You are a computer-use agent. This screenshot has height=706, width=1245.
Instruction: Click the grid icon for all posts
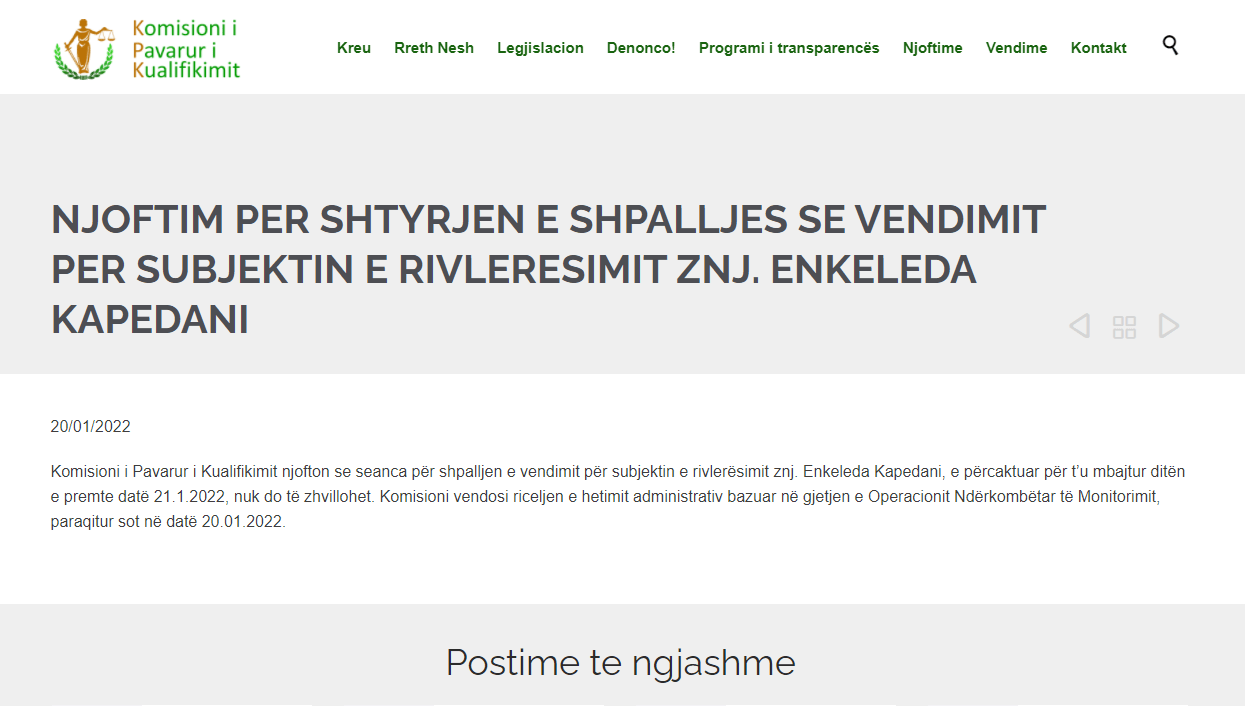[1124, 327]
